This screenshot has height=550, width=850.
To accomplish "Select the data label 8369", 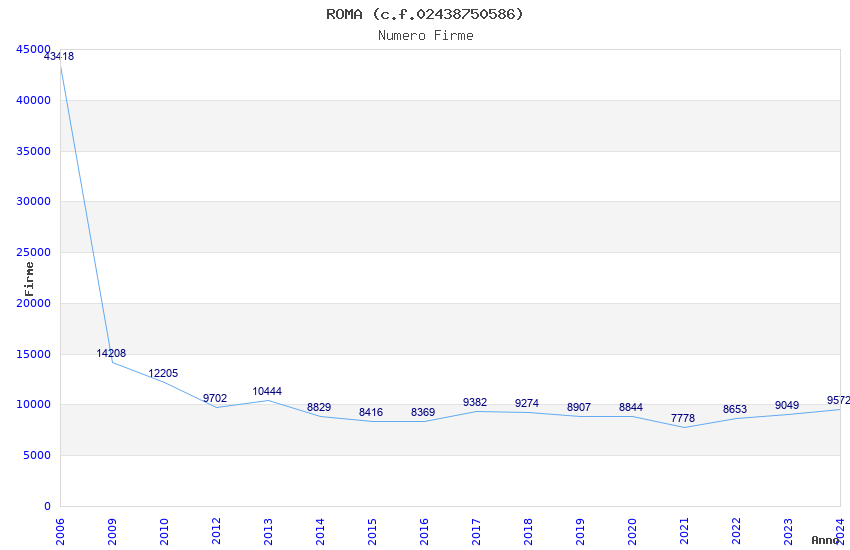I will click(423, 412).
